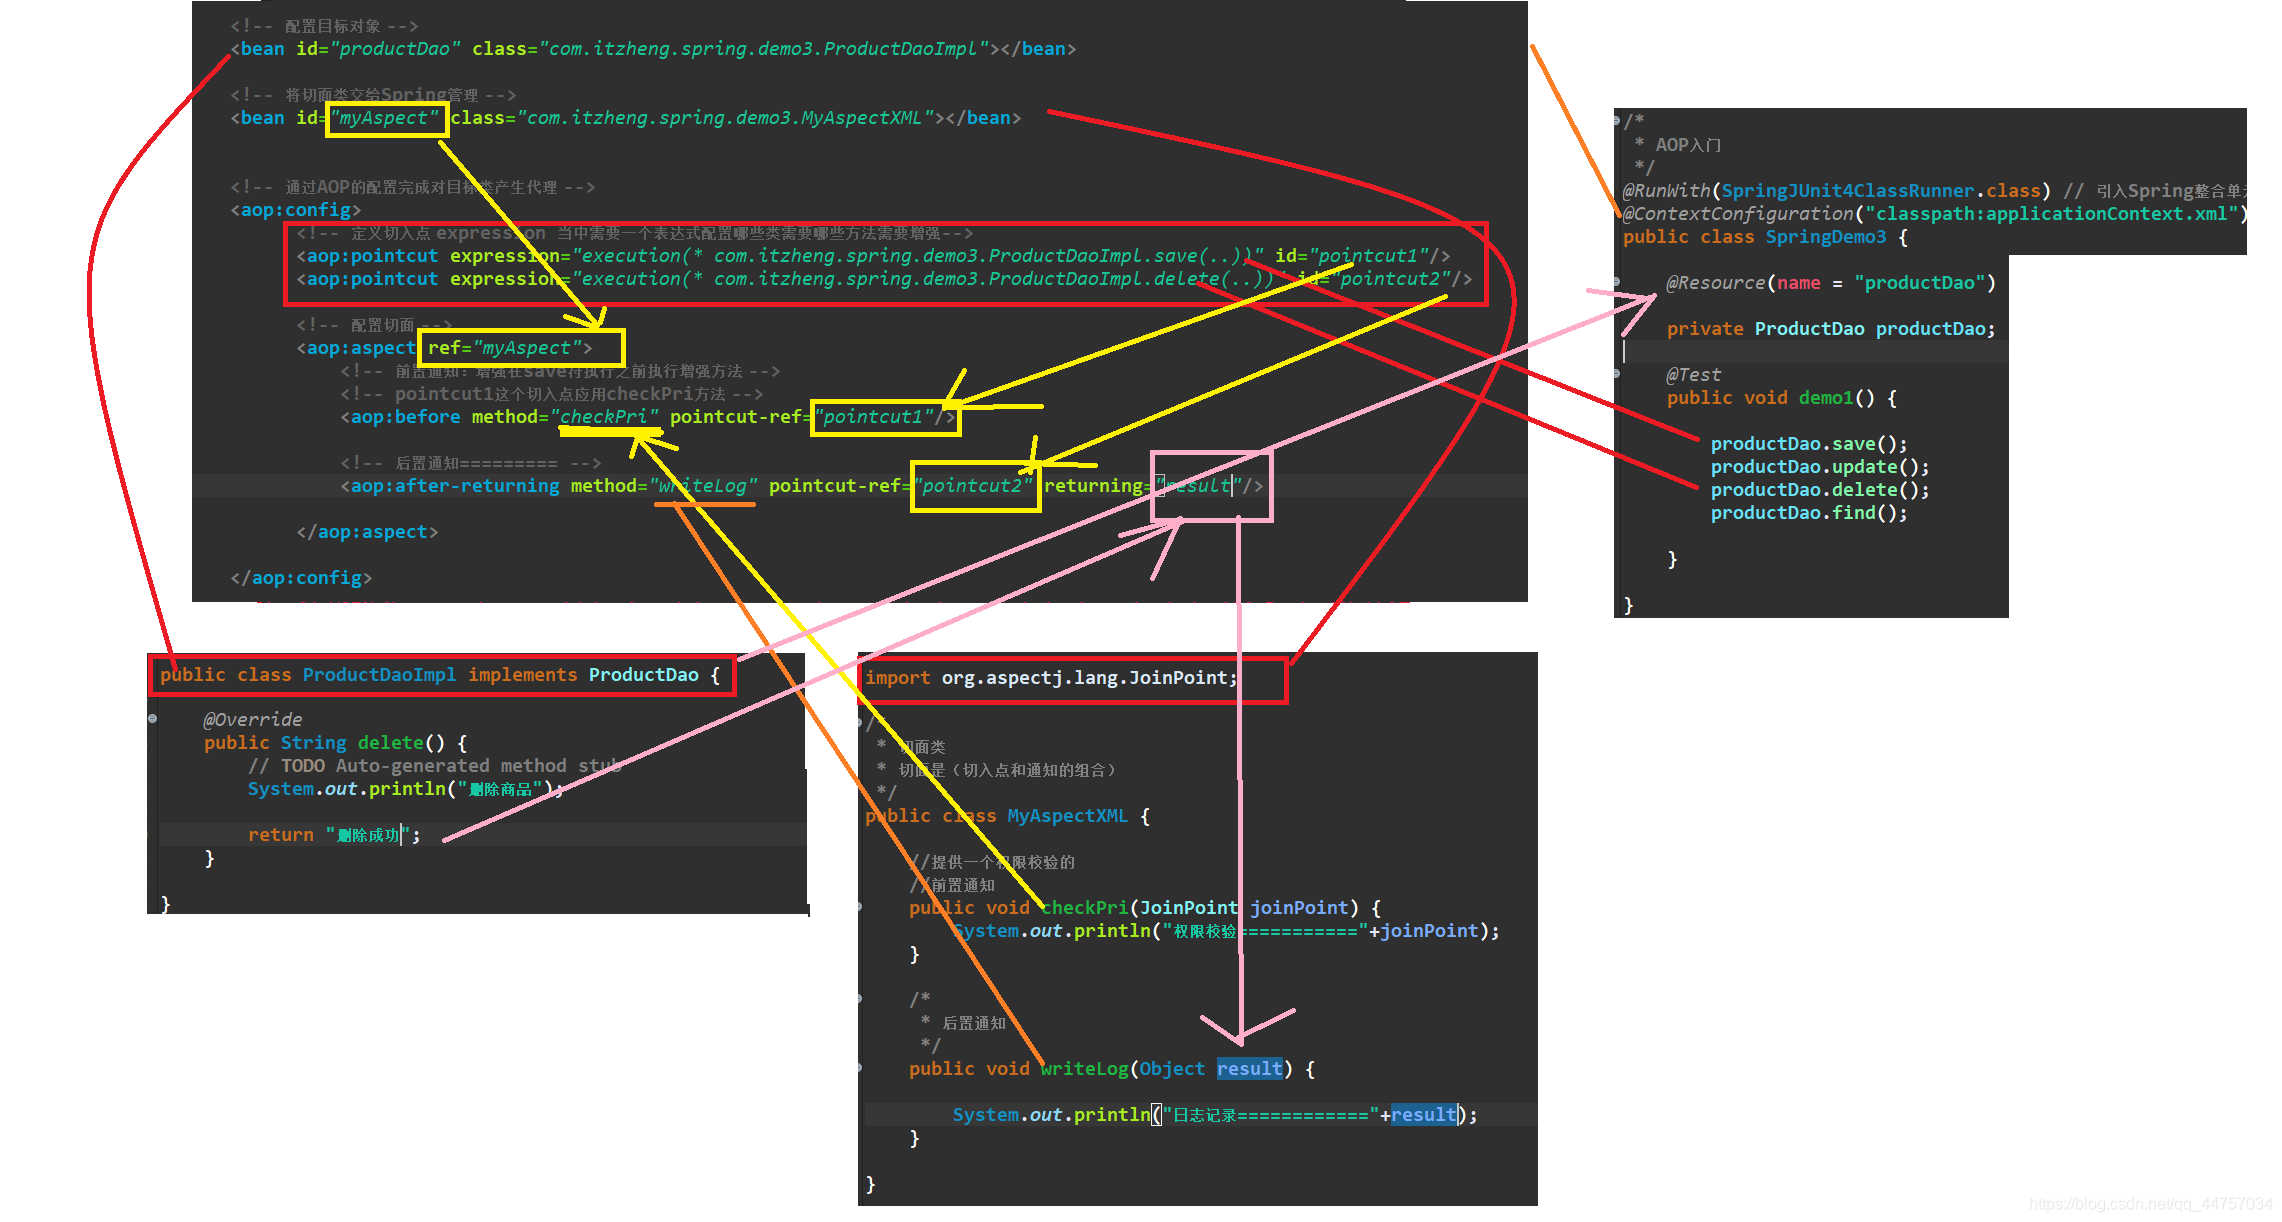The height and width of the screenshot is (1222, 2282).
Task: Click ProductDaoImpl in the class declaration
Action: pos(379,675)
